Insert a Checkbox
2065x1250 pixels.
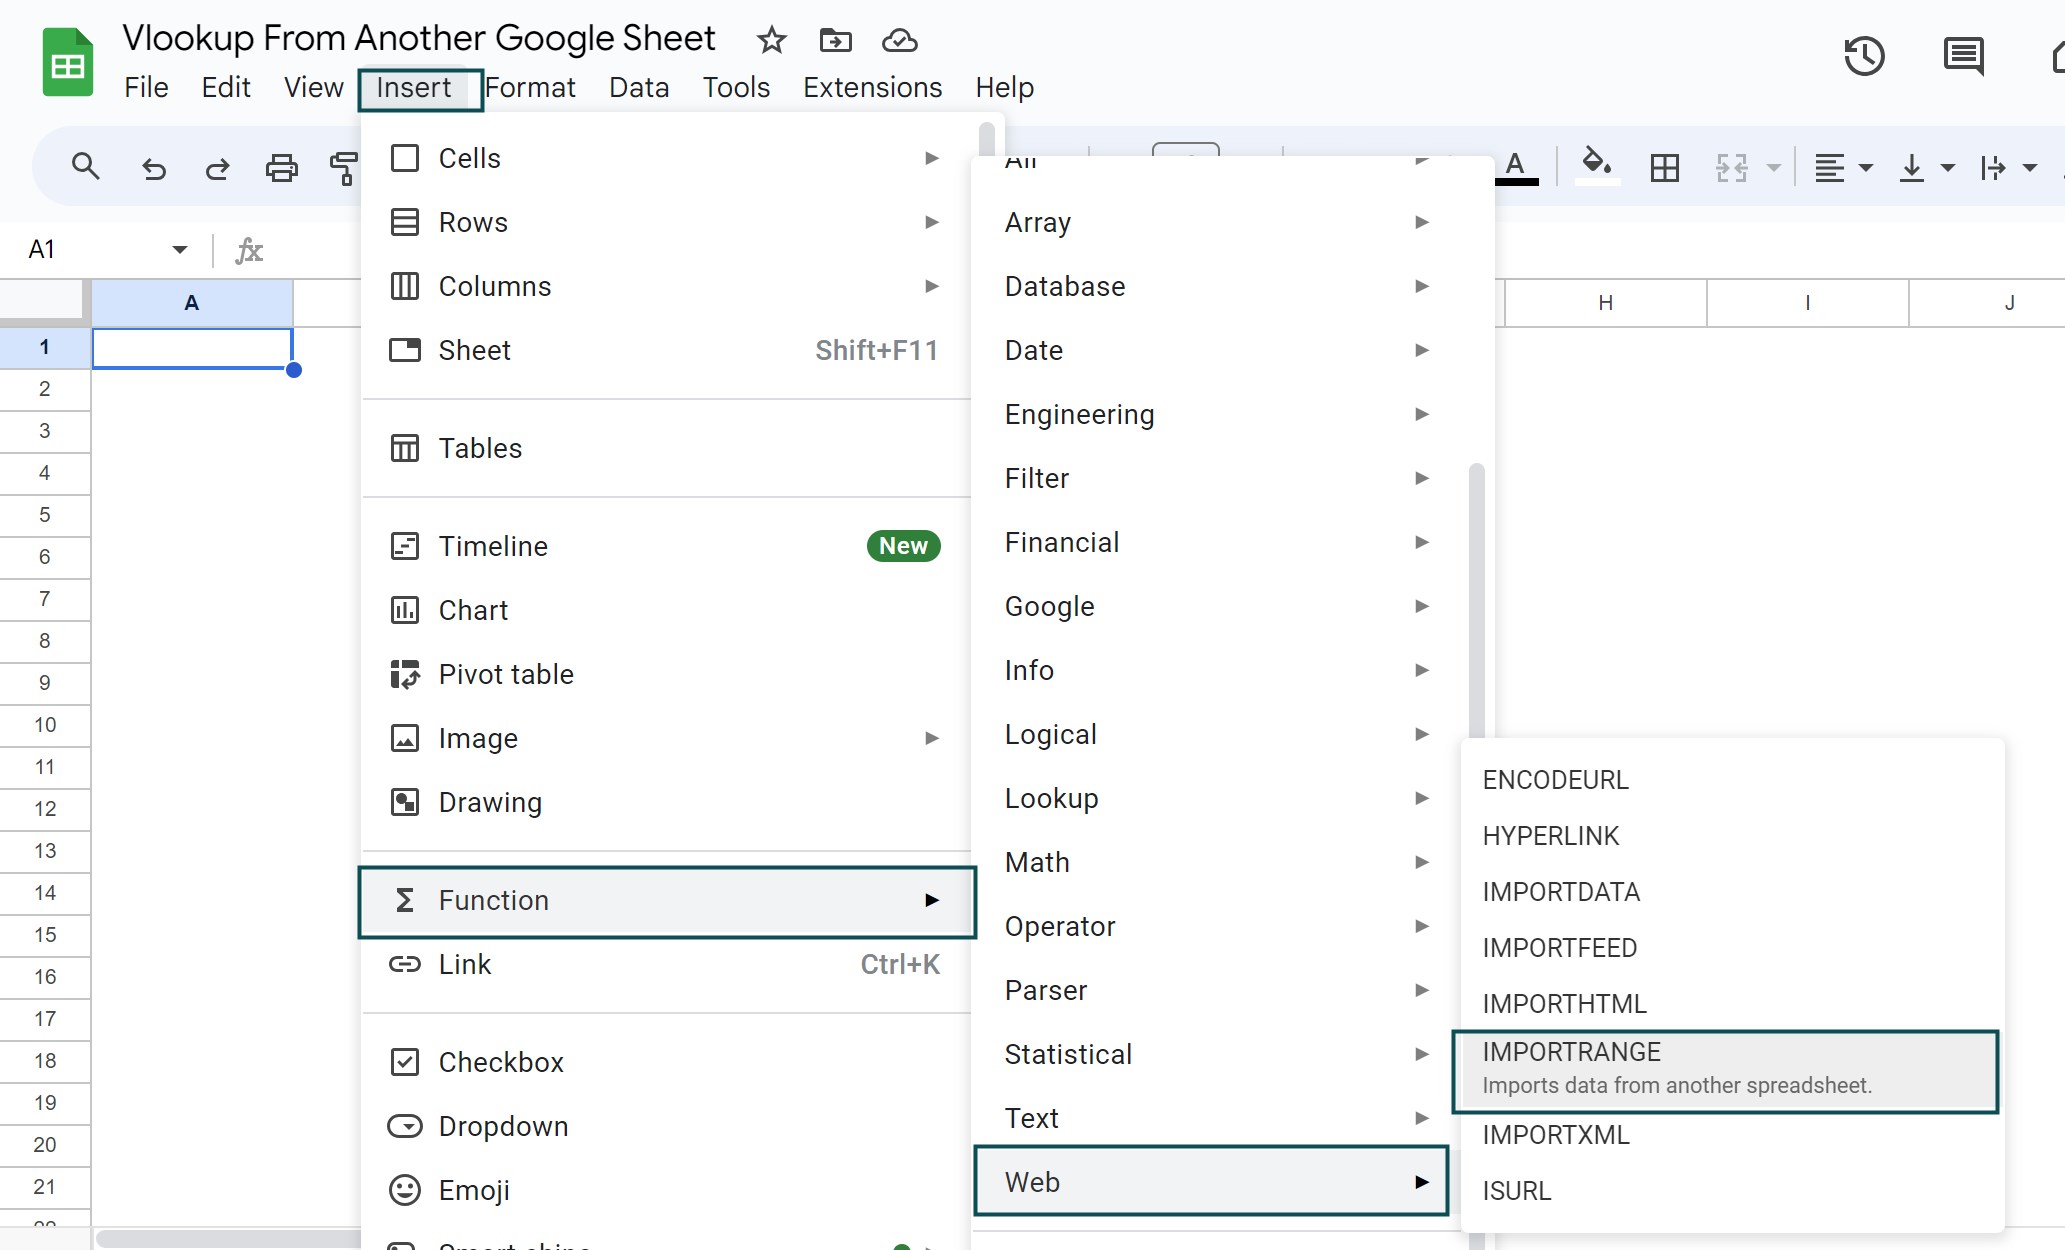tap(665, 1062)
